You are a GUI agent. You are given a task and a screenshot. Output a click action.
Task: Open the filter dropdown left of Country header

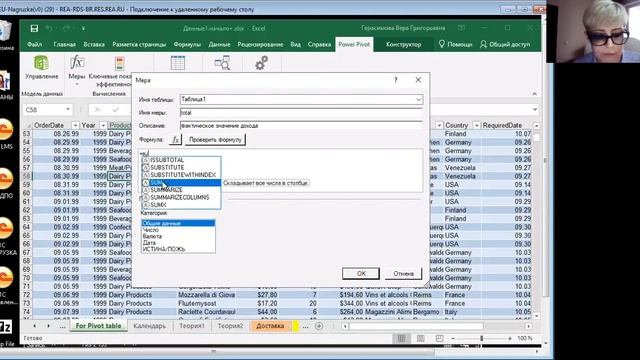click(x=439, y=125)
